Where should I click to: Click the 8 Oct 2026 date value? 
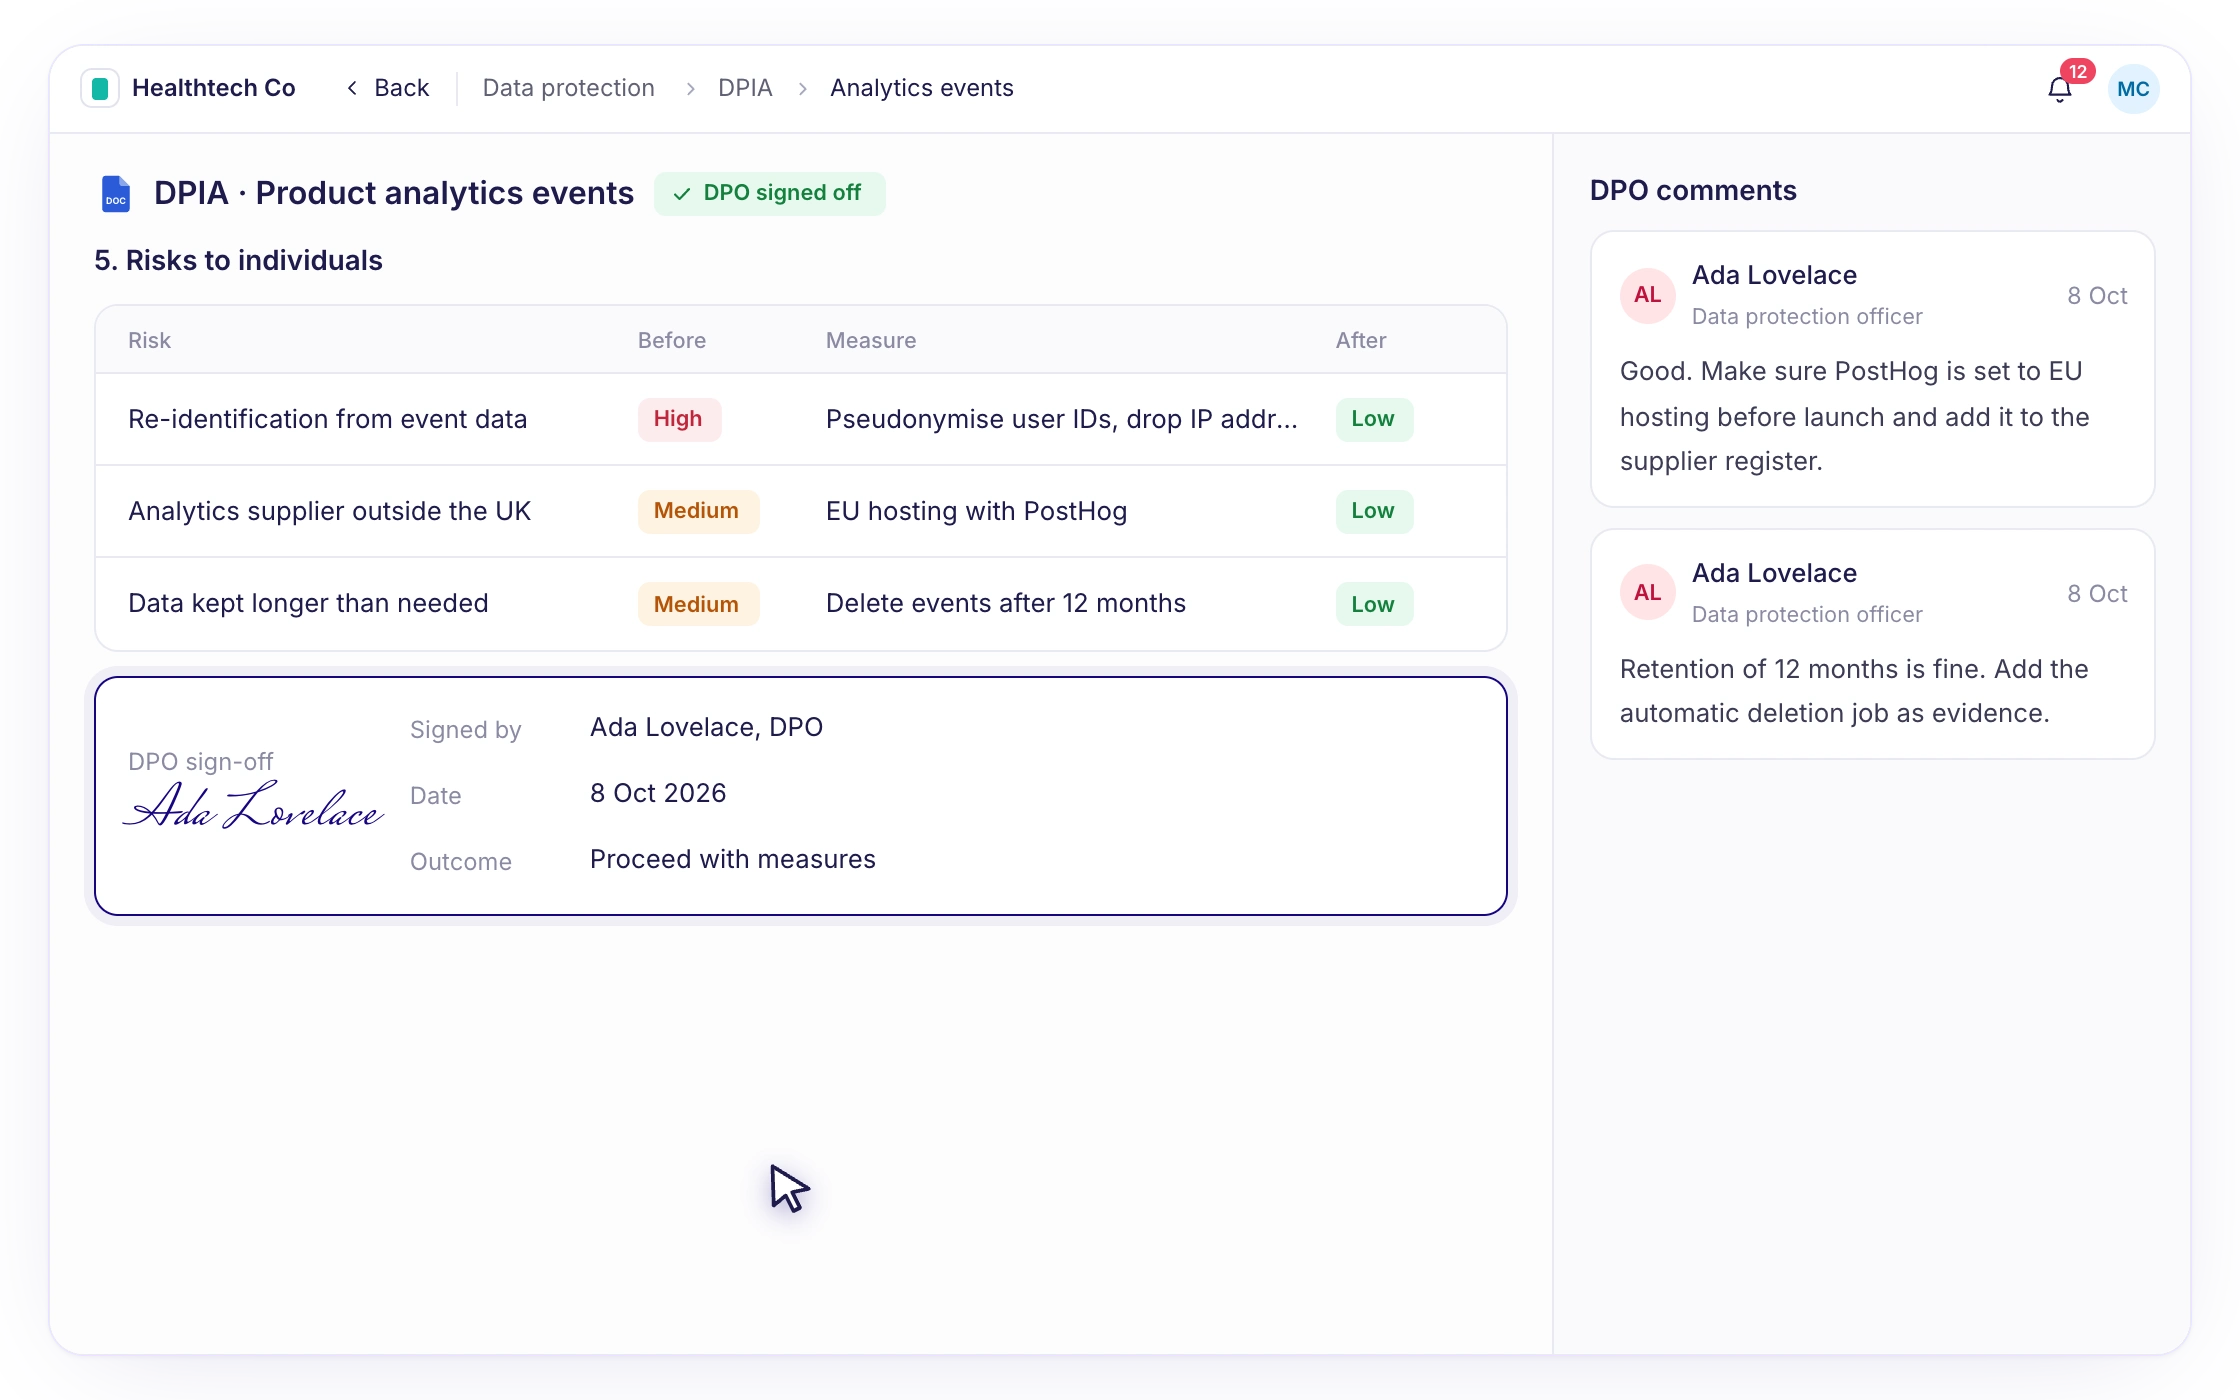point(658,793)
